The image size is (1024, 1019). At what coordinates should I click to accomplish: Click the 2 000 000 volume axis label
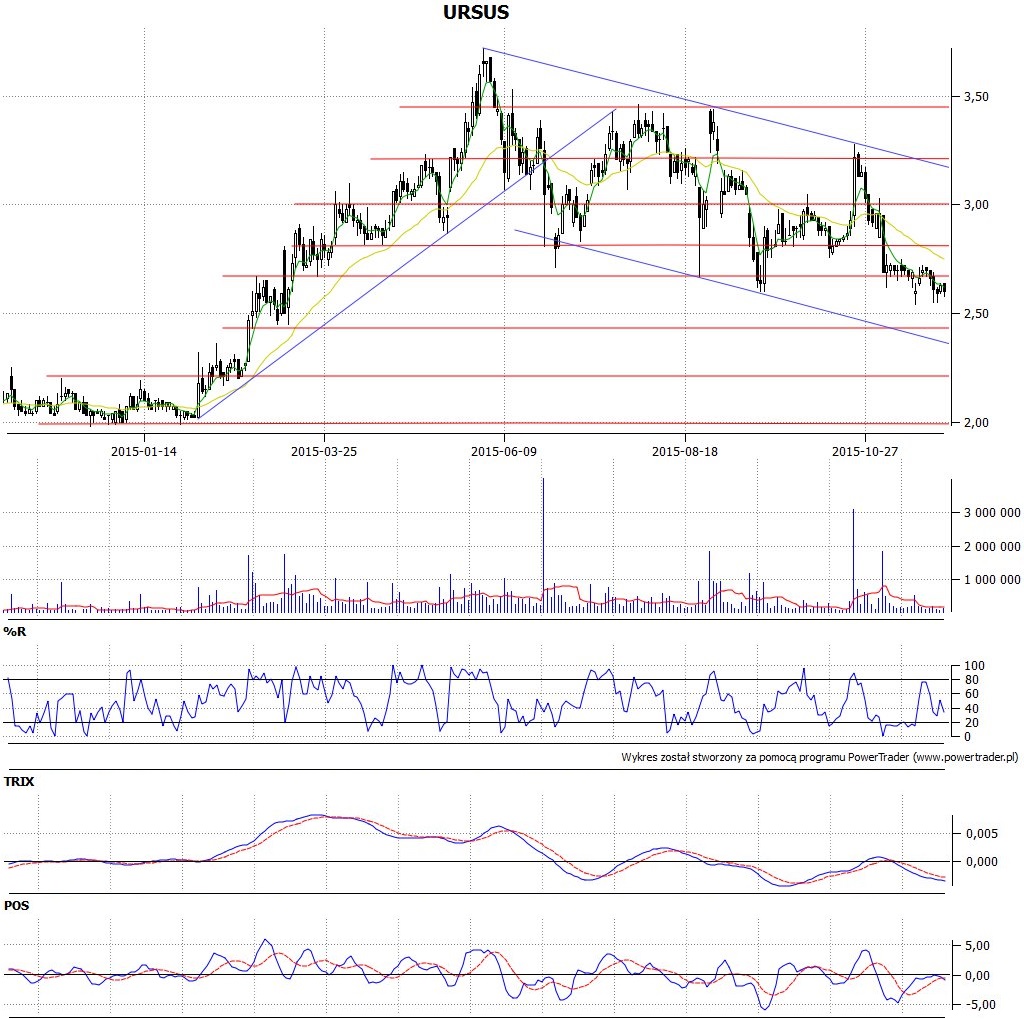point(992,547)
